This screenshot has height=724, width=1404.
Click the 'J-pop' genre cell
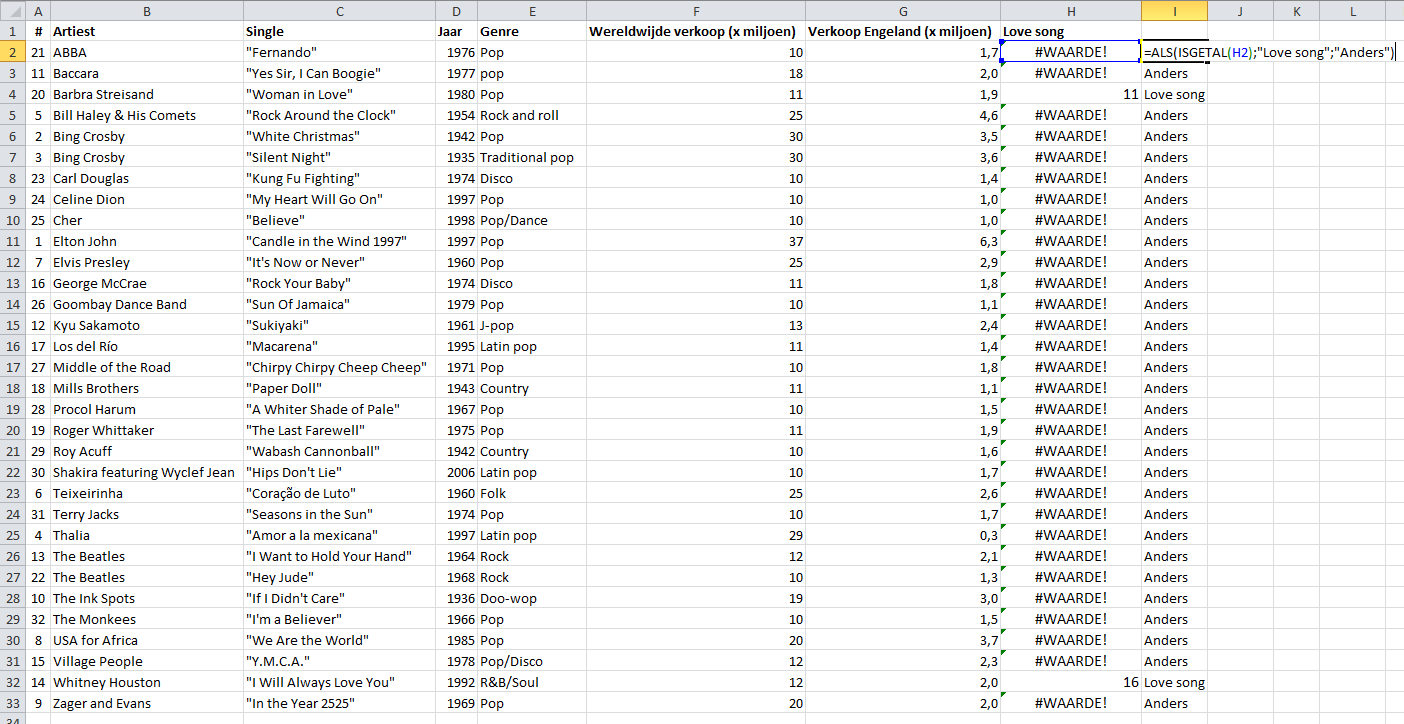pos(532,325)
